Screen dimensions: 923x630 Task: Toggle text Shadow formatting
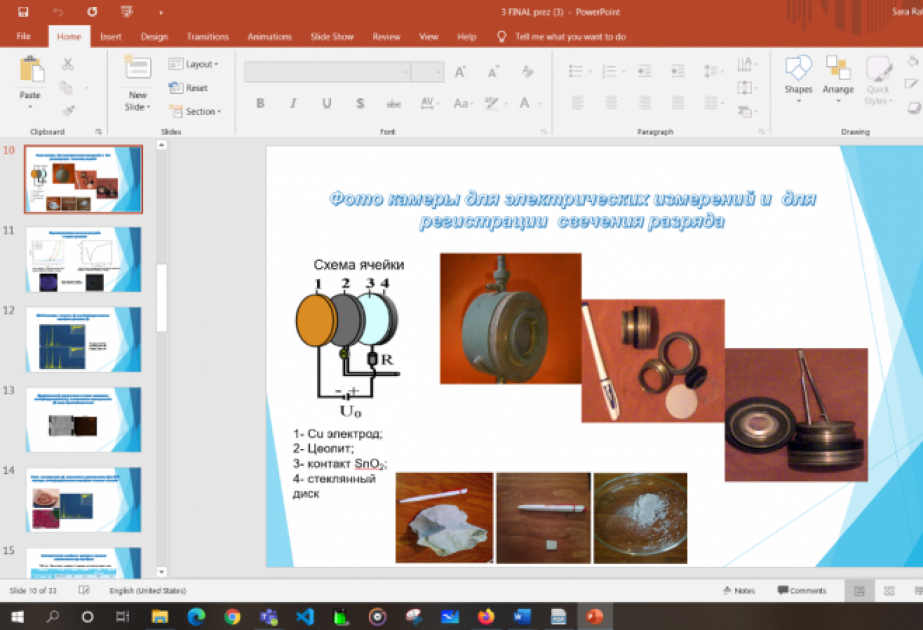360,104
